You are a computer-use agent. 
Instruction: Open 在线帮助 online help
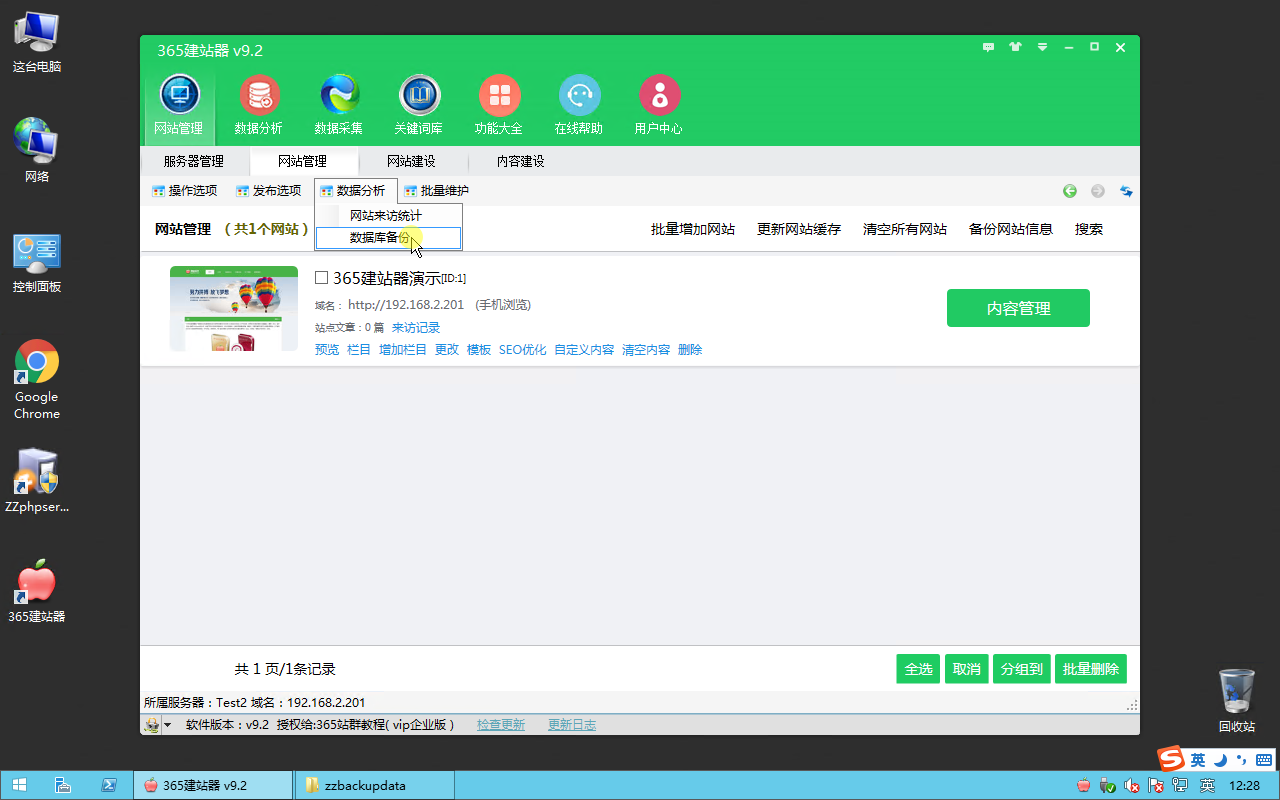[x=579, y=106]
